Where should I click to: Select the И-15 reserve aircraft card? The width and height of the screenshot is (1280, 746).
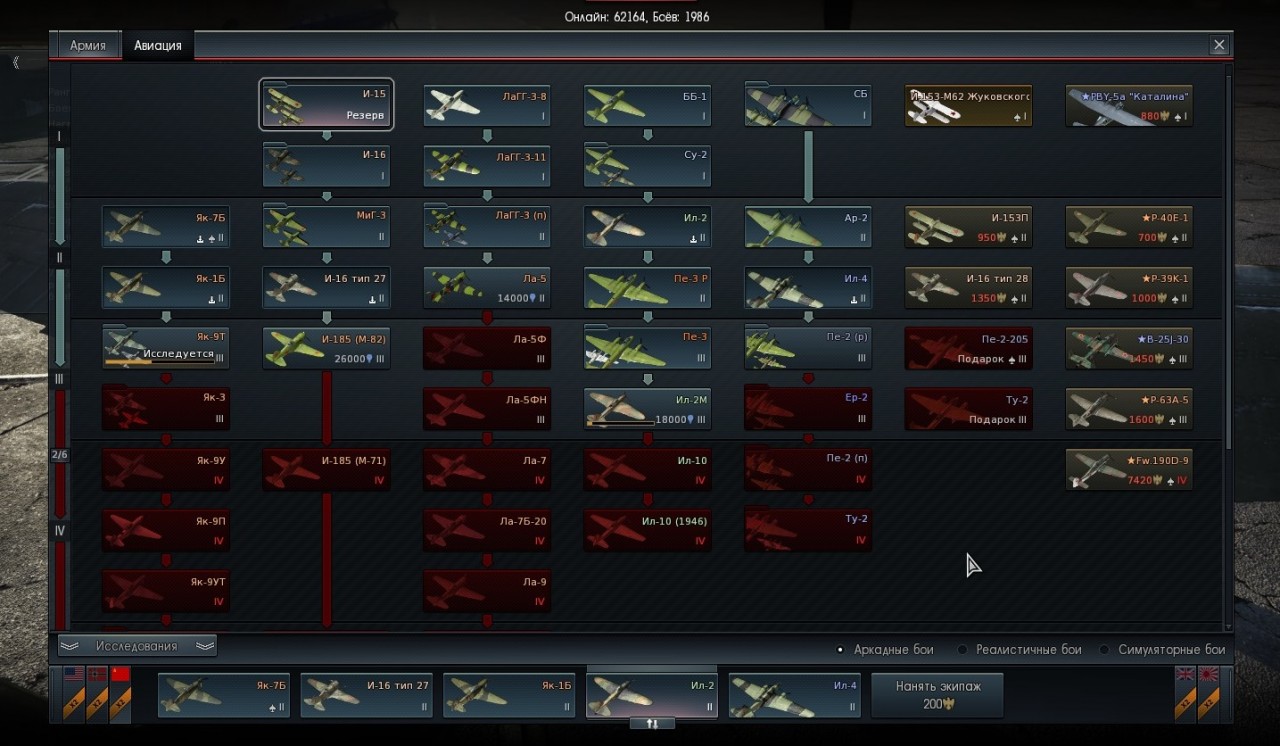point(327,105)
